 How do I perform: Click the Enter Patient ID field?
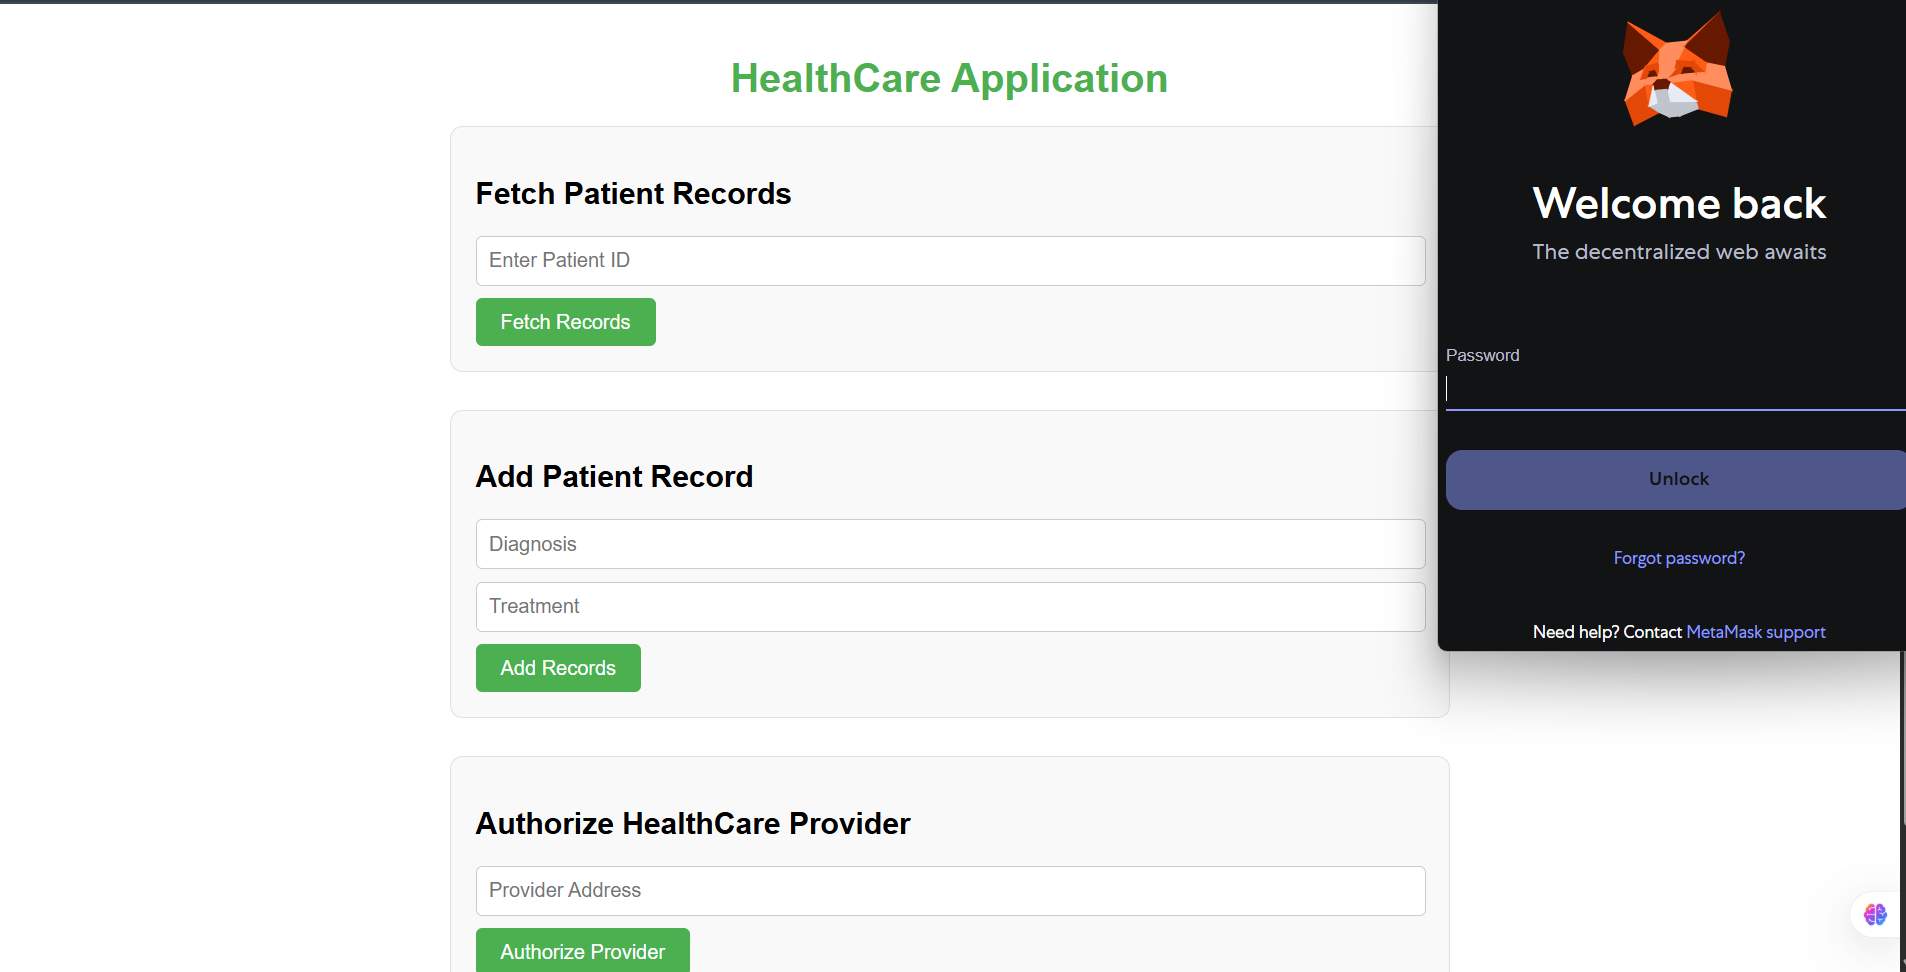(x=950, y=261)
